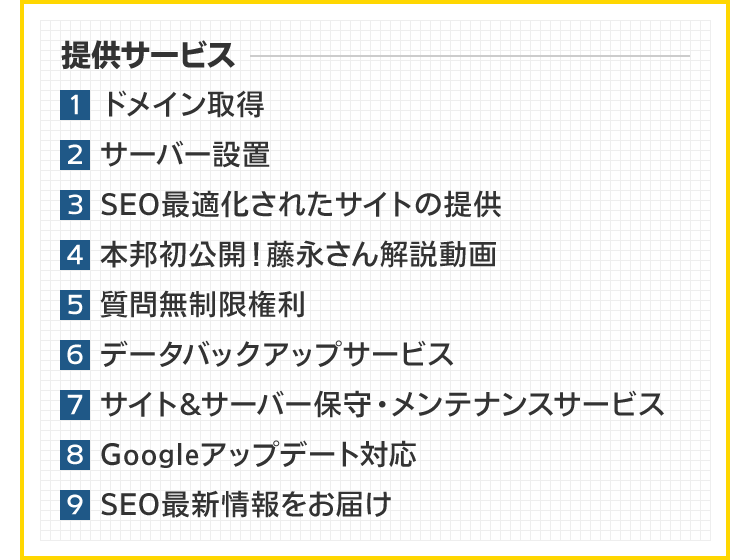Viewport: 750px width, 560px height.
Task: Click SEO最適化されたサイトの提供 text
Action: tap(300, 205)
